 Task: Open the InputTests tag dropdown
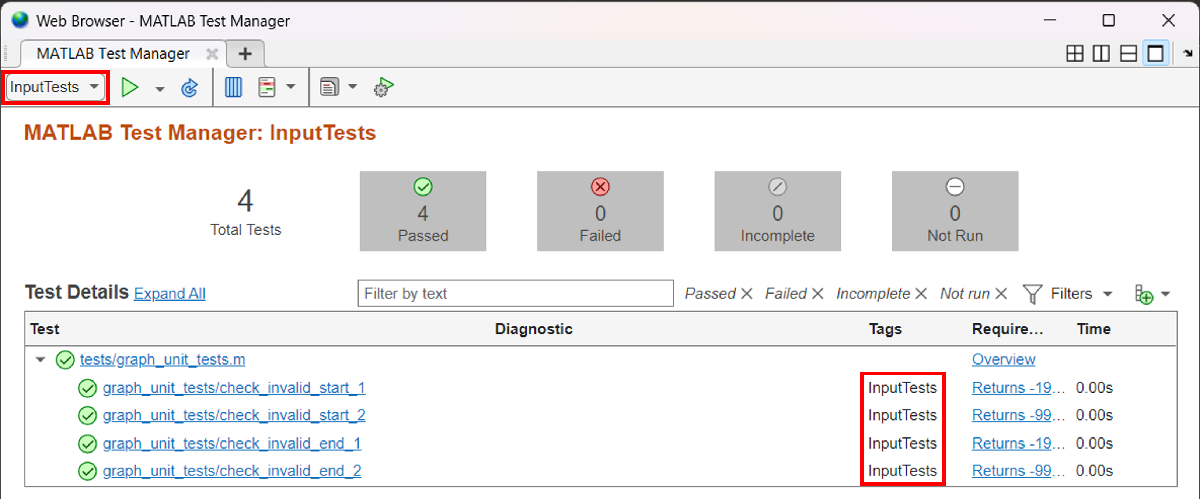(56, 87)
